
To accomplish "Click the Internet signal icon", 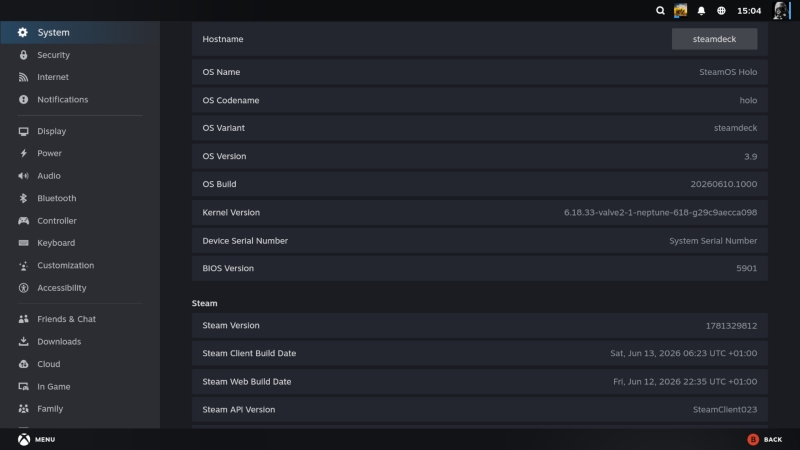I will [23, 77].
